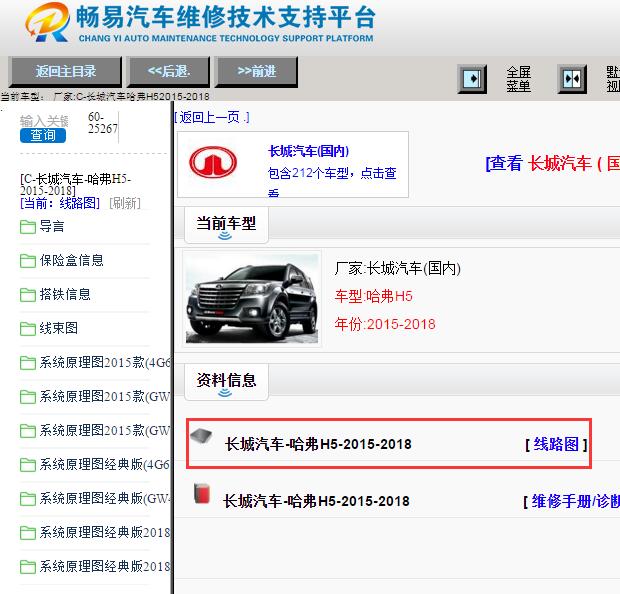Select the 当前车型 tab

click(226, 225)
